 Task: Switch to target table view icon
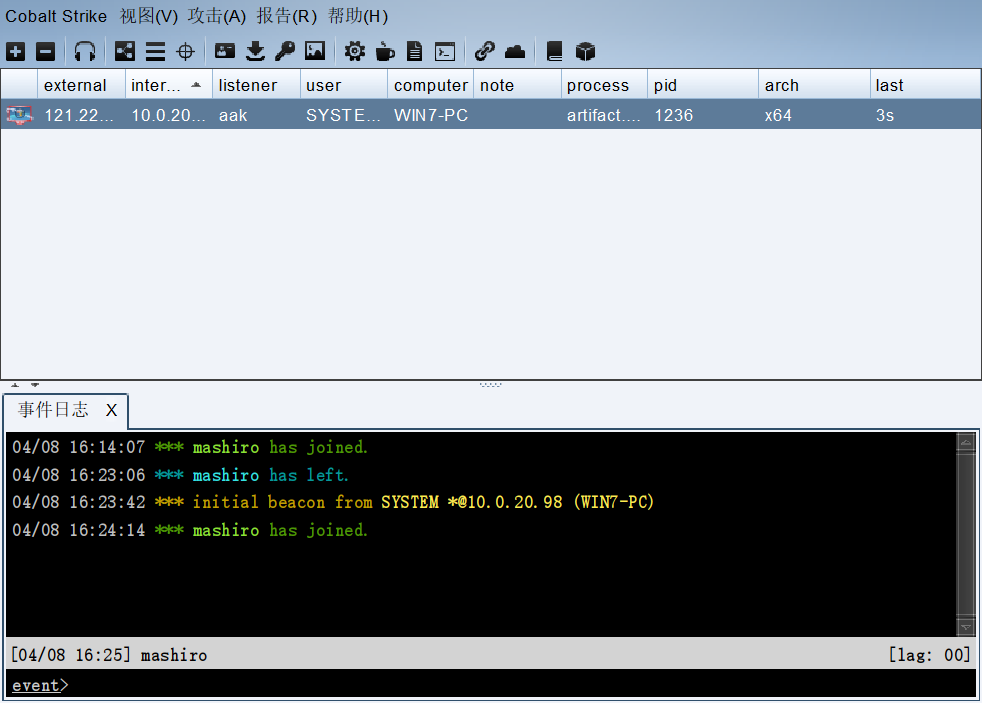coord(185,51)
